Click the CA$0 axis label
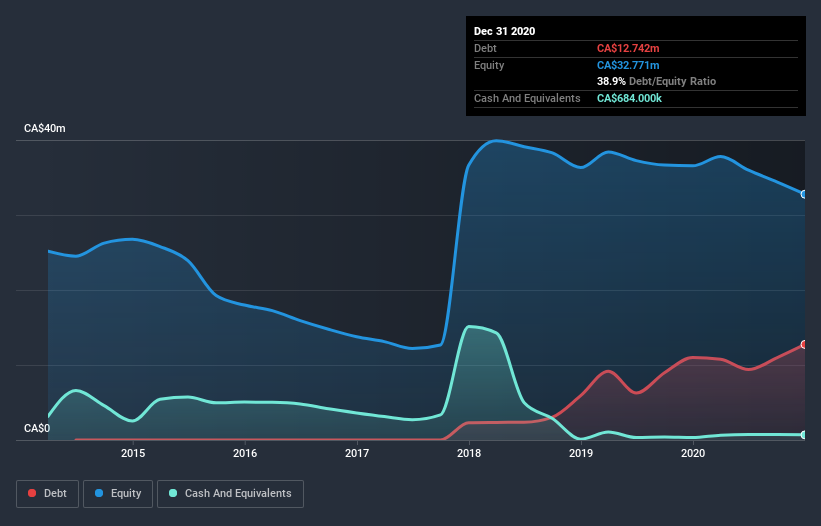 (x=37, y=428)
